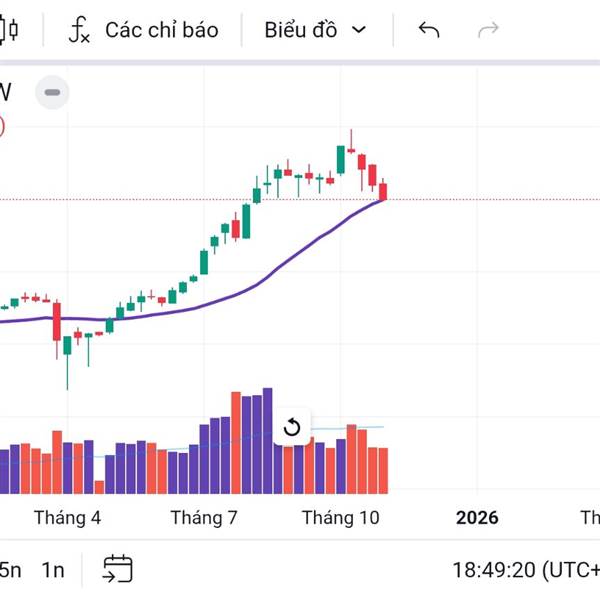Click the red dotted current price line
The height and width of the screenshot is (600, 600).
pyautogui.click(x=480, y=200)
